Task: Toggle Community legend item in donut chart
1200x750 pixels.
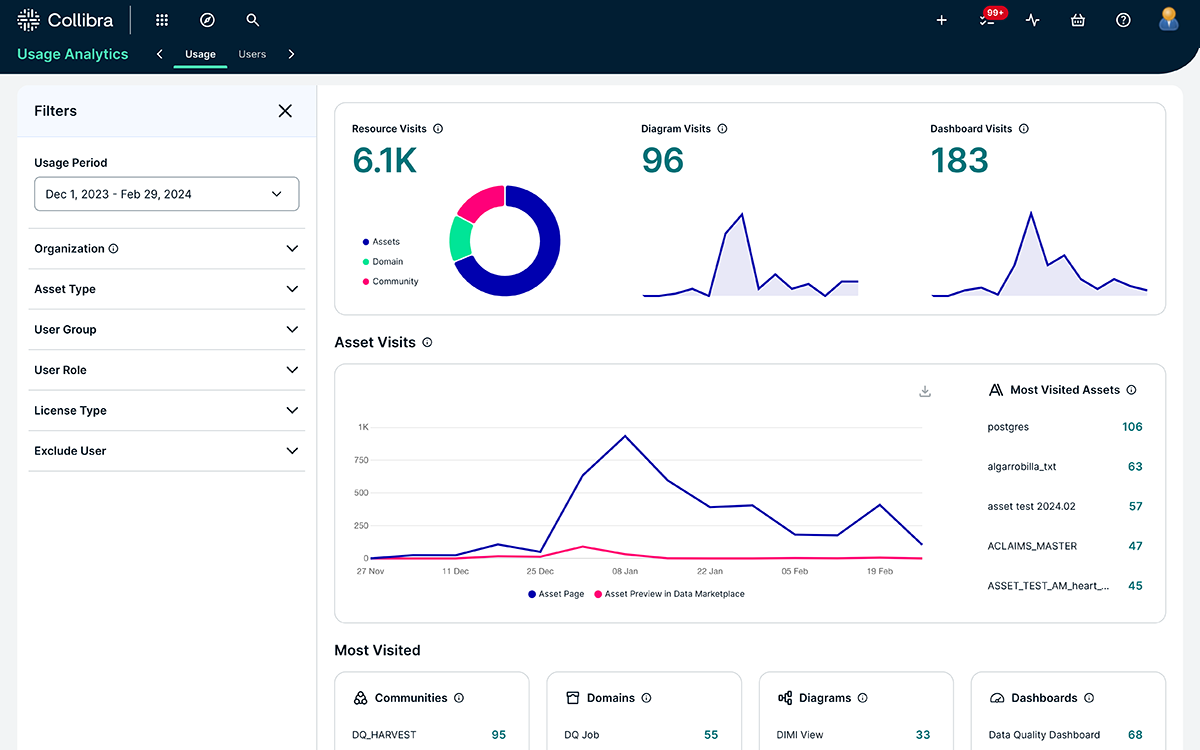Action: point(395,282)
